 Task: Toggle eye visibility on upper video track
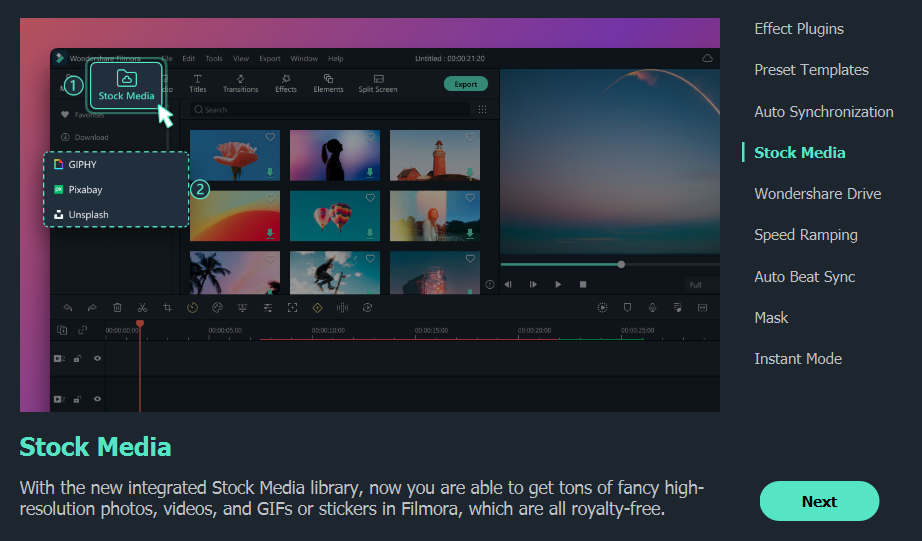pos(98,358)
